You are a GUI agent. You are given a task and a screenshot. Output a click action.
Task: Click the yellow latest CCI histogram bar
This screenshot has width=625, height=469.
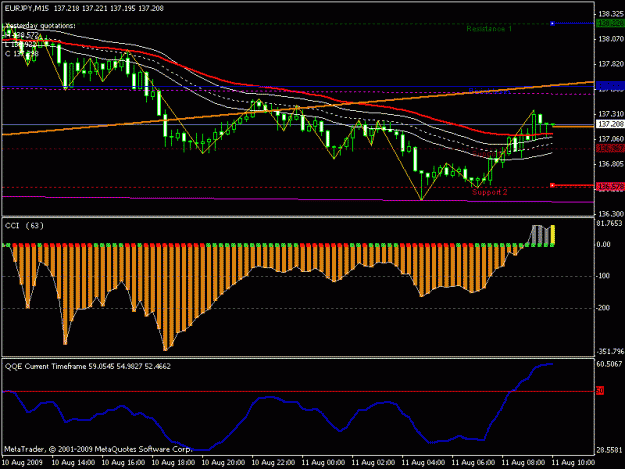coord(553,235)
